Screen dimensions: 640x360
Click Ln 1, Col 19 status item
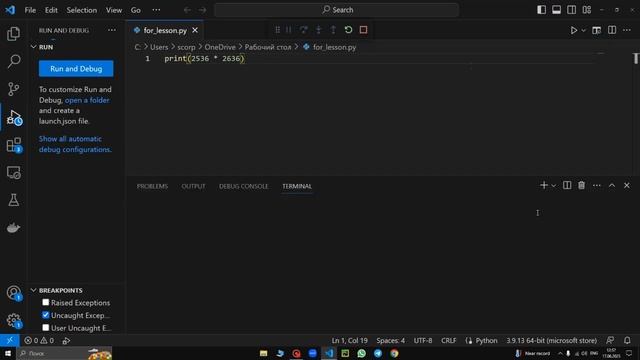pos(349,340)
